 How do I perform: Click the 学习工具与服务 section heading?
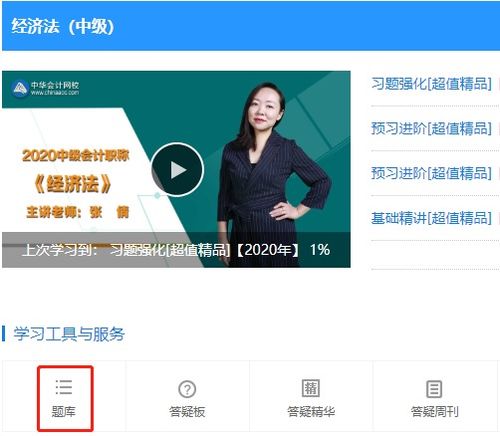[x=69, y=334]
